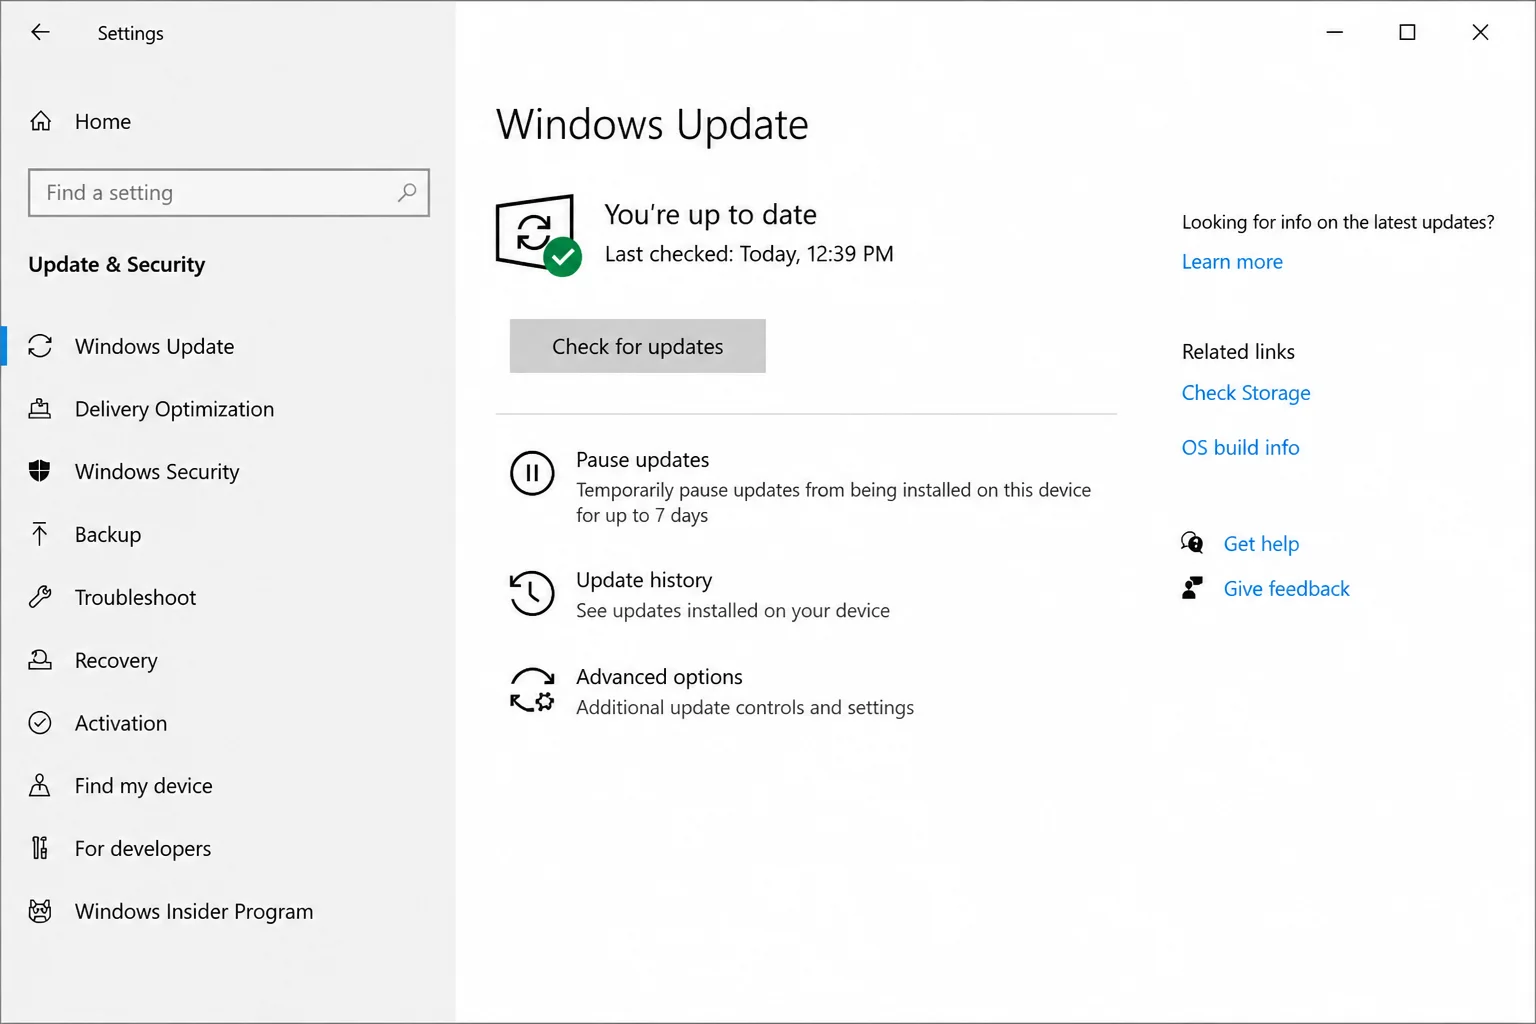Click 'Looking for info on the latest updates?' text

pyautogui.click(x=1338, y=222)
